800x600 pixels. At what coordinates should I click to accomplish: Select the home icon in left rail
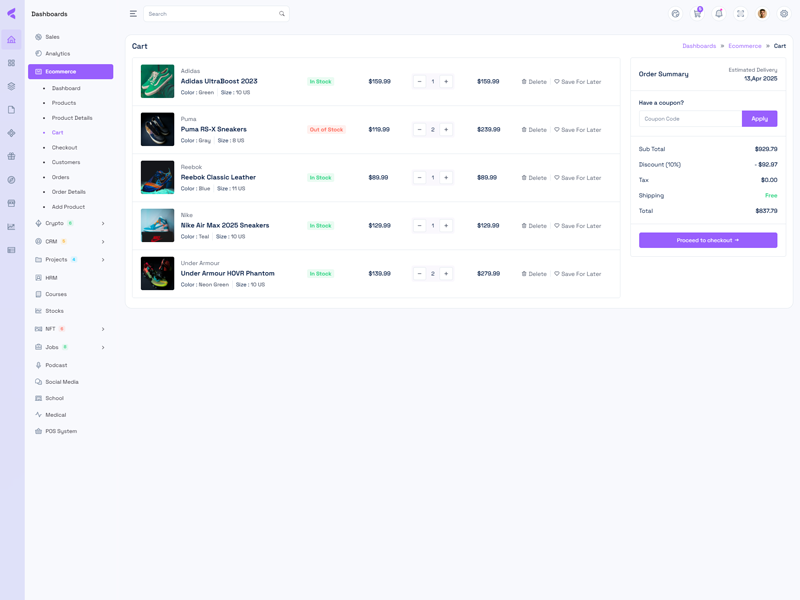tap(11, 40)
